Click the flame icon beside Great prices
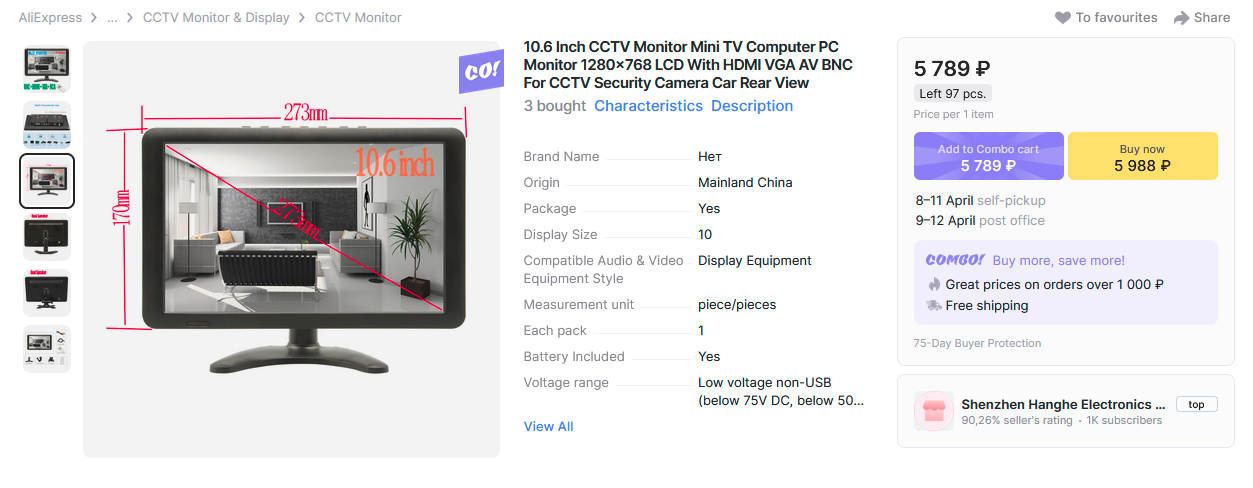The height and width of the screenshot is (488, 1253). click(934, 284)
